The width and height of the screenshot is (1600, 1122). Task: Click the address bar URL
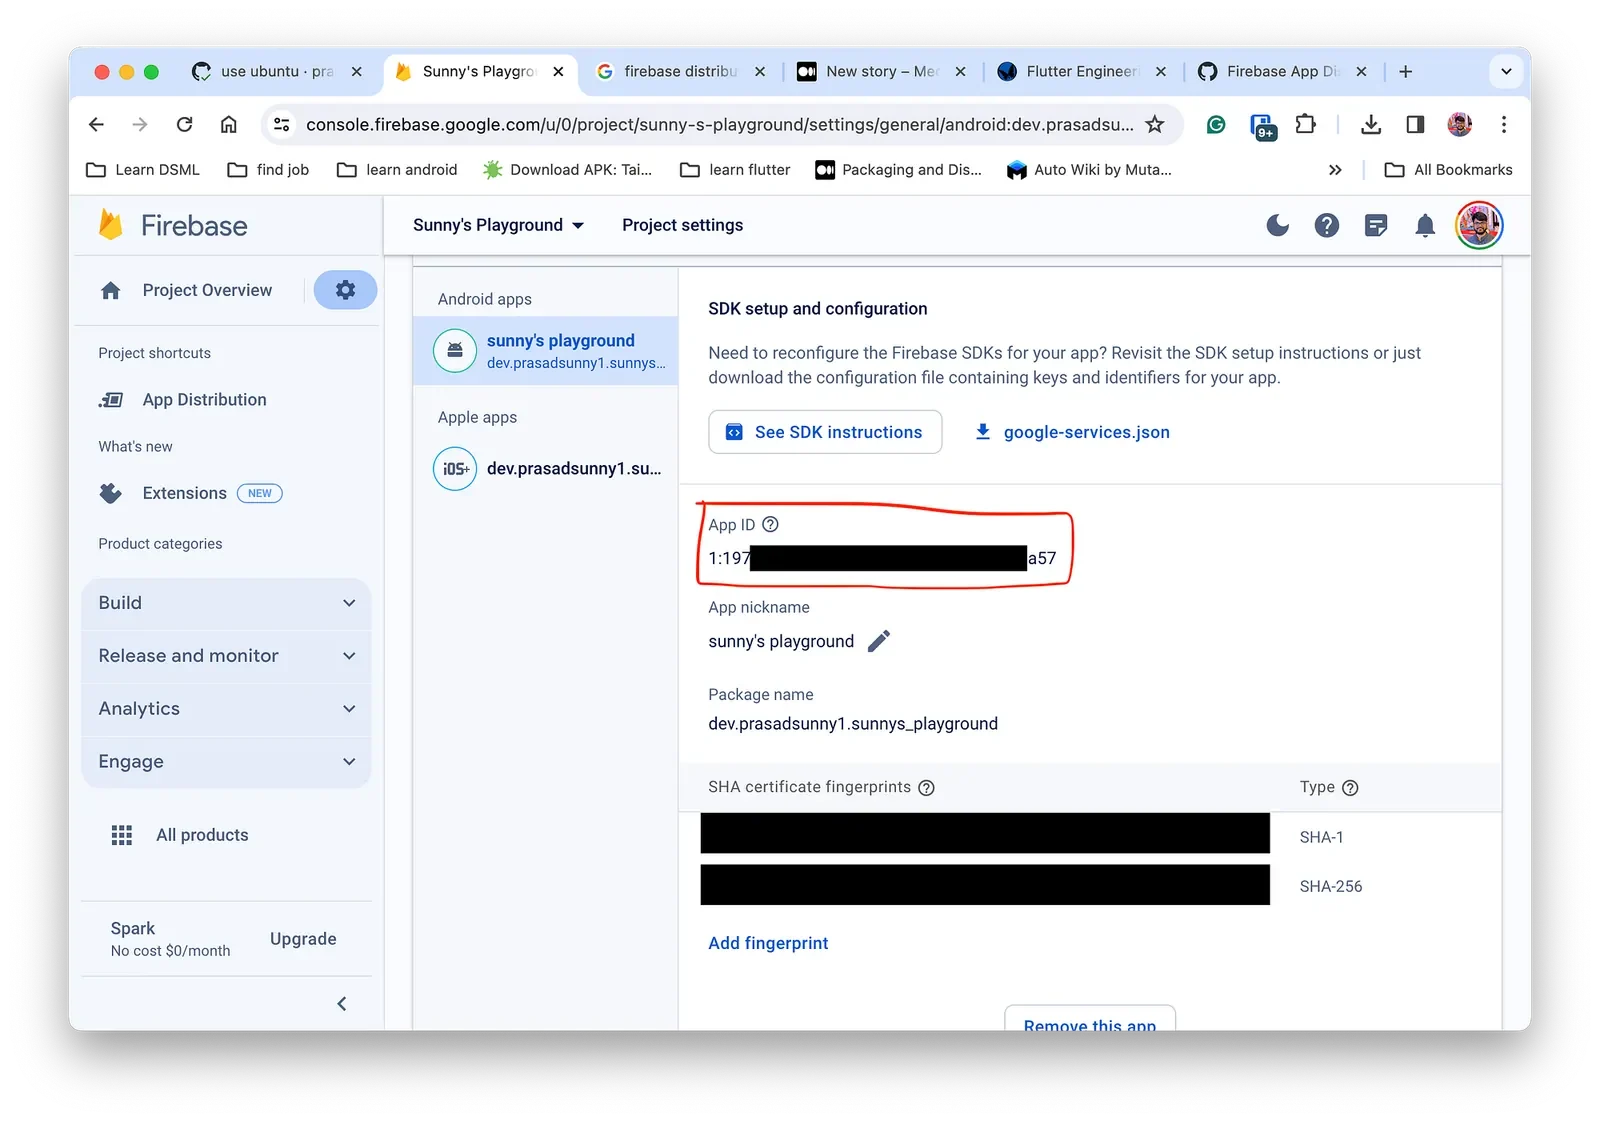tap(719, 124)
